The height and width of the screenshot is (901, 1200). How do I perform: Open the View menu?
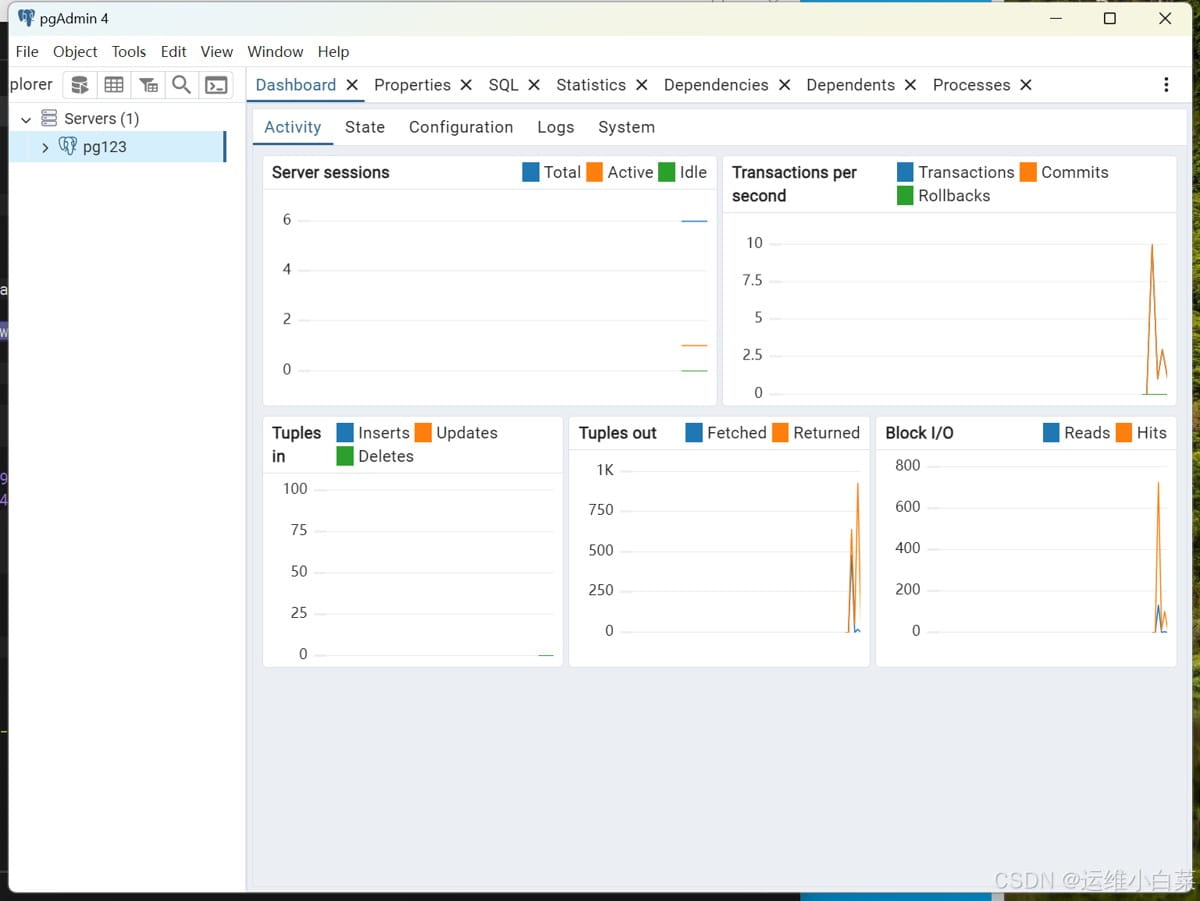(x=216, y=52)
